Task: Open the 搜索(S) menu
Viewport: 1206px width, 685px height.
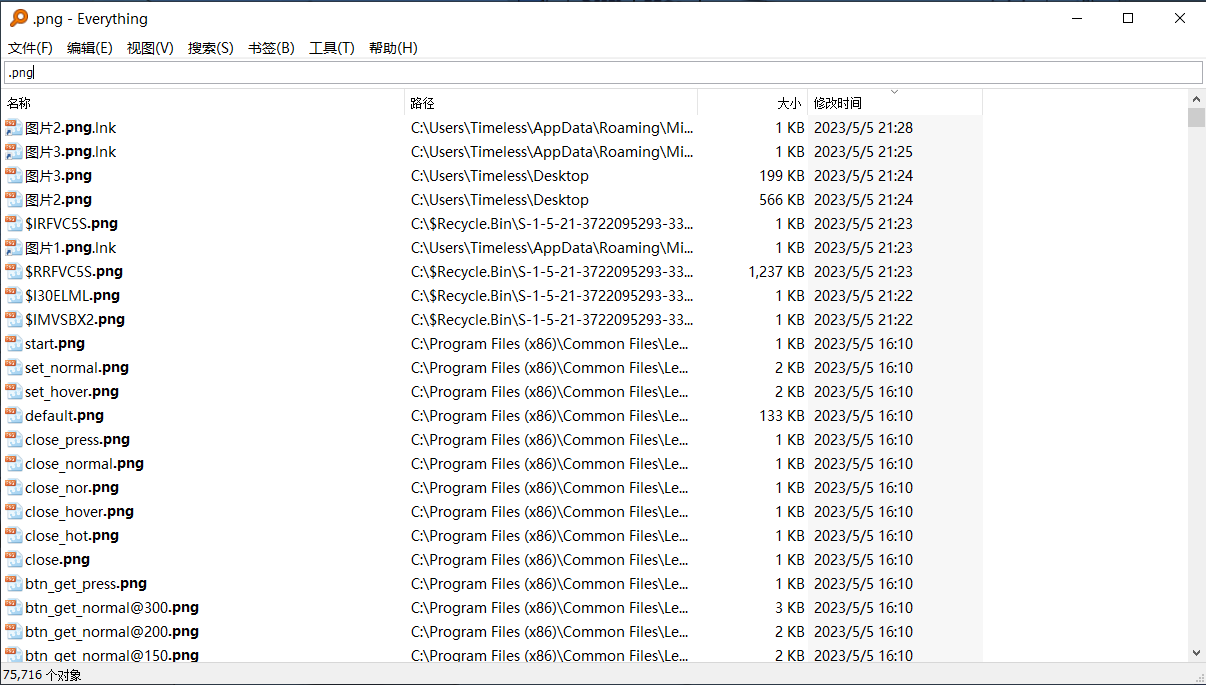Action: [x=211, y=48]
